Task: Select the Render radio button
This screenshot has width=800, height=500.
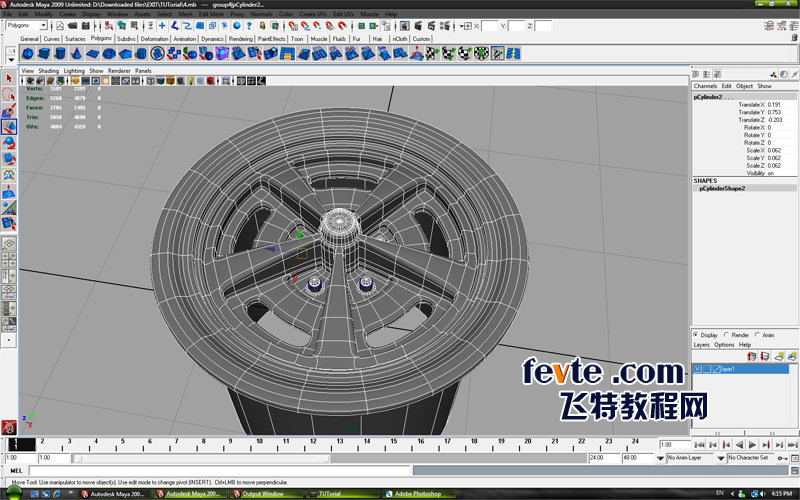Action: pos(727,335)
